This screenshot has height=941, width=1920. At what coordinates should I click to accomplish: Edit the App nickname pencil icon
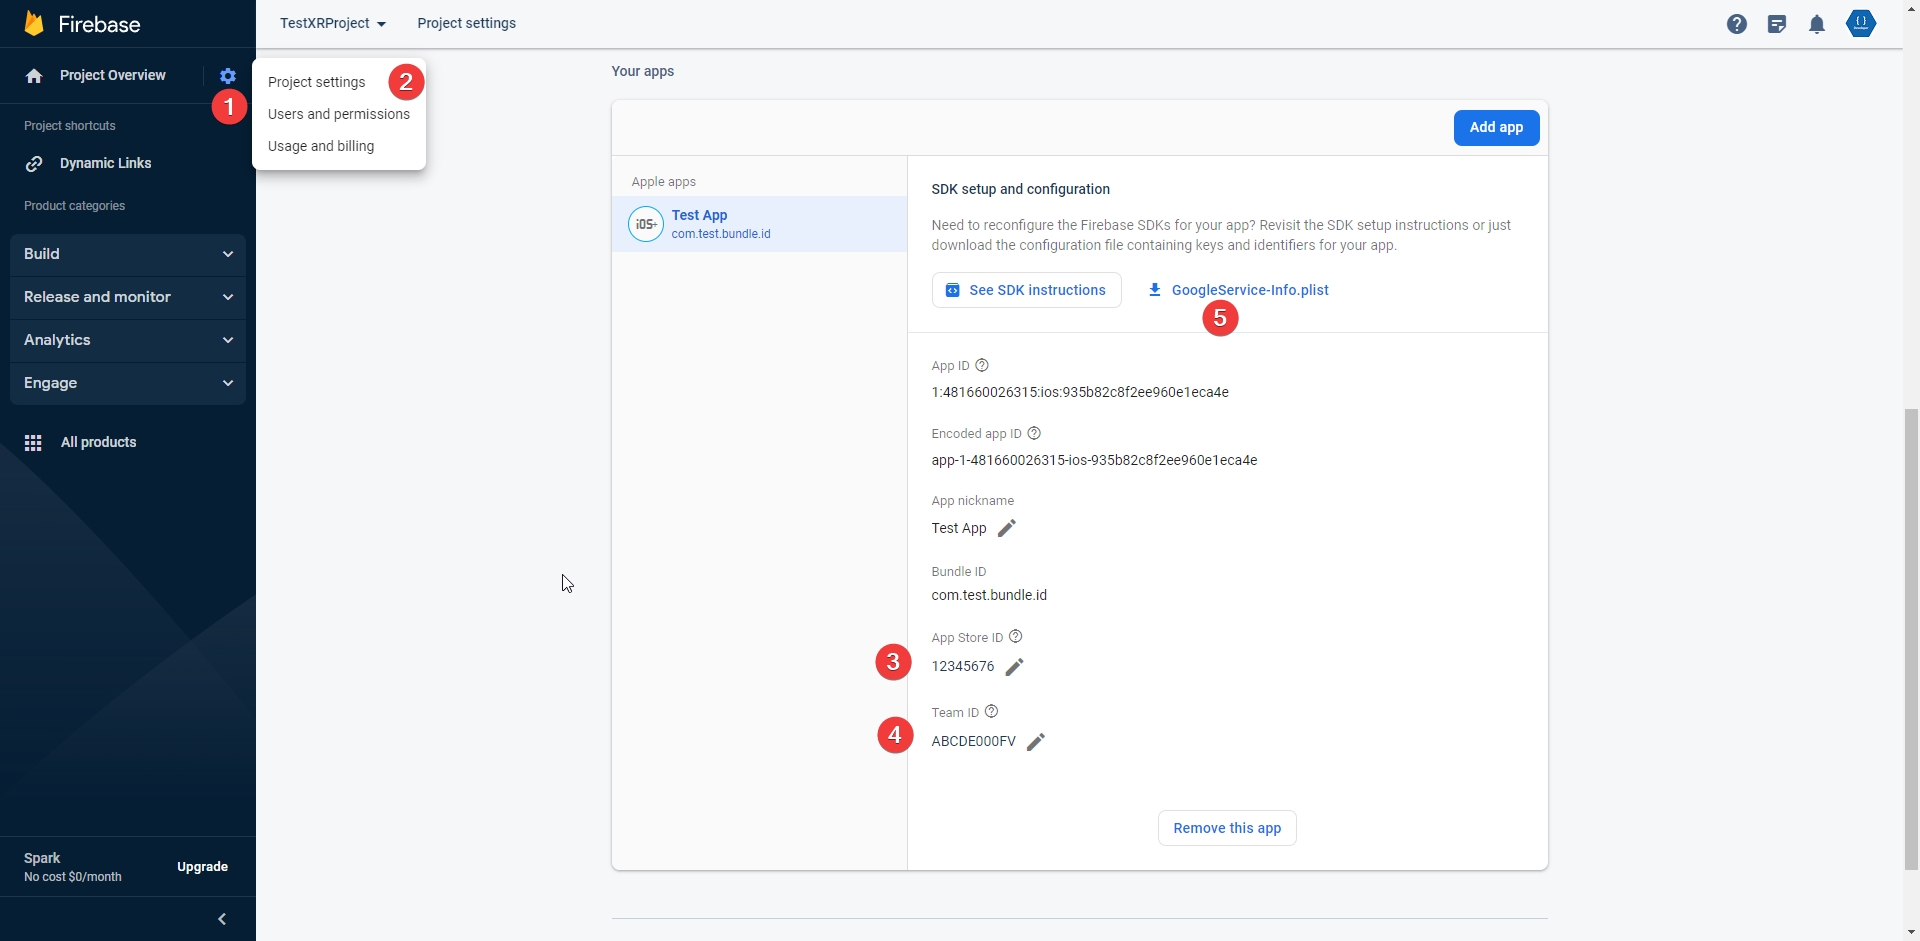point(1007,528)
